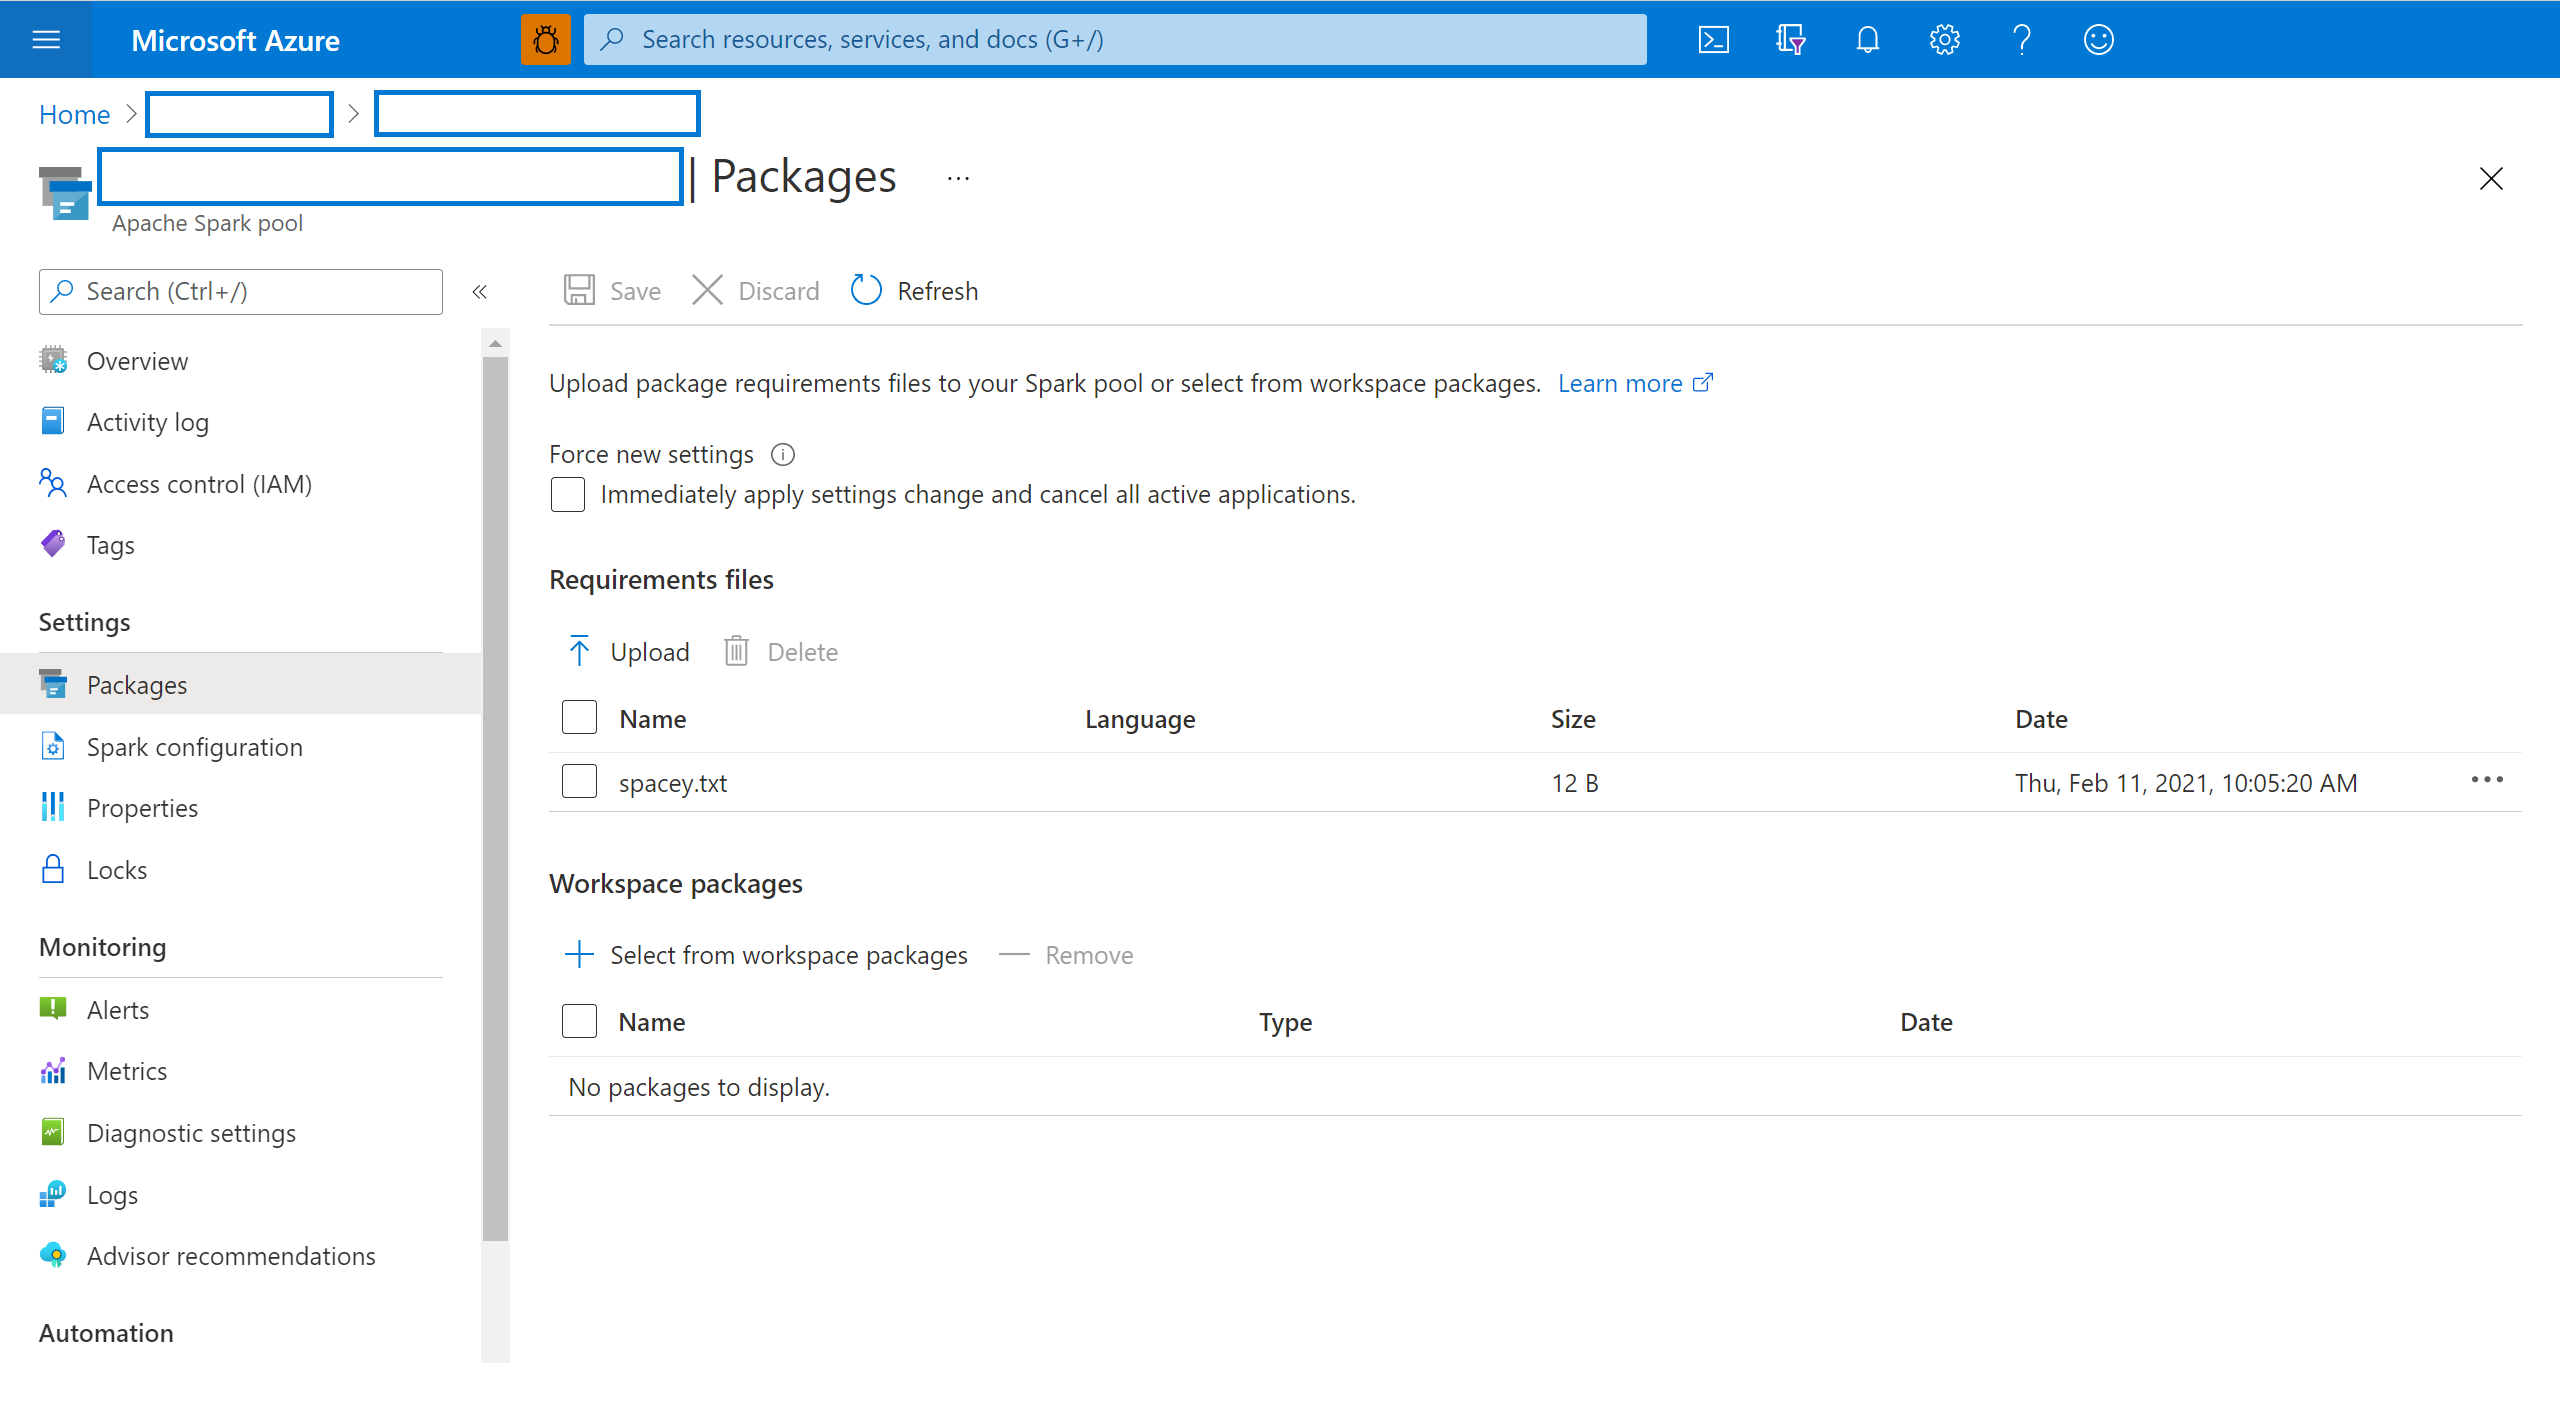This screenshot has height=1406, width=2560.
Task: Open Spark configuration in sidebar
Action: 194,747
